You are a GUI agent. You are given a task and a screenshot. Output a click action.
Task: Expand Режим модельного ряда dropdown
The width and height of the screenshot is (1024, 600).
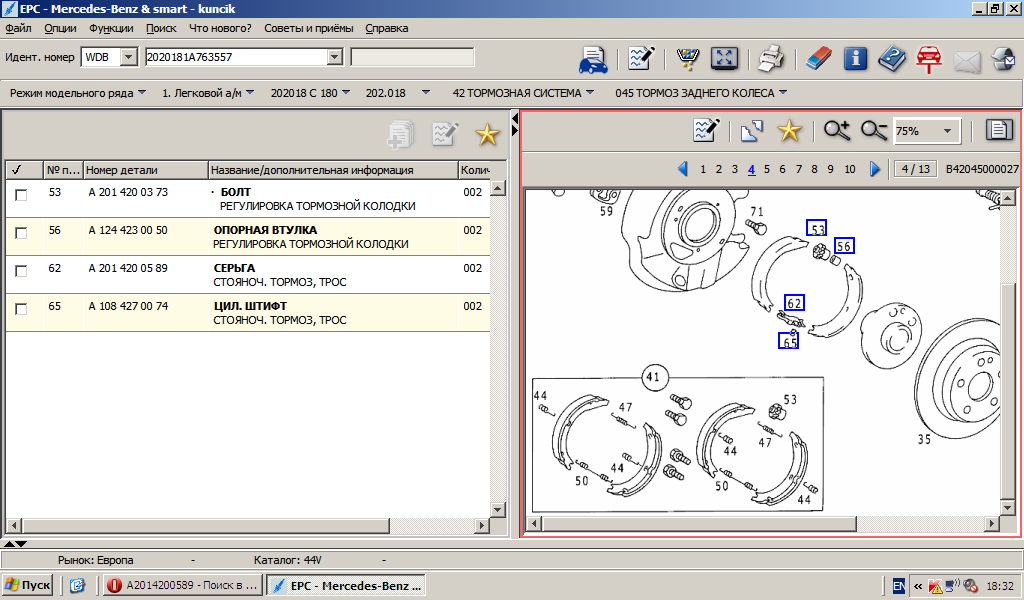click(x=142, y=93)
